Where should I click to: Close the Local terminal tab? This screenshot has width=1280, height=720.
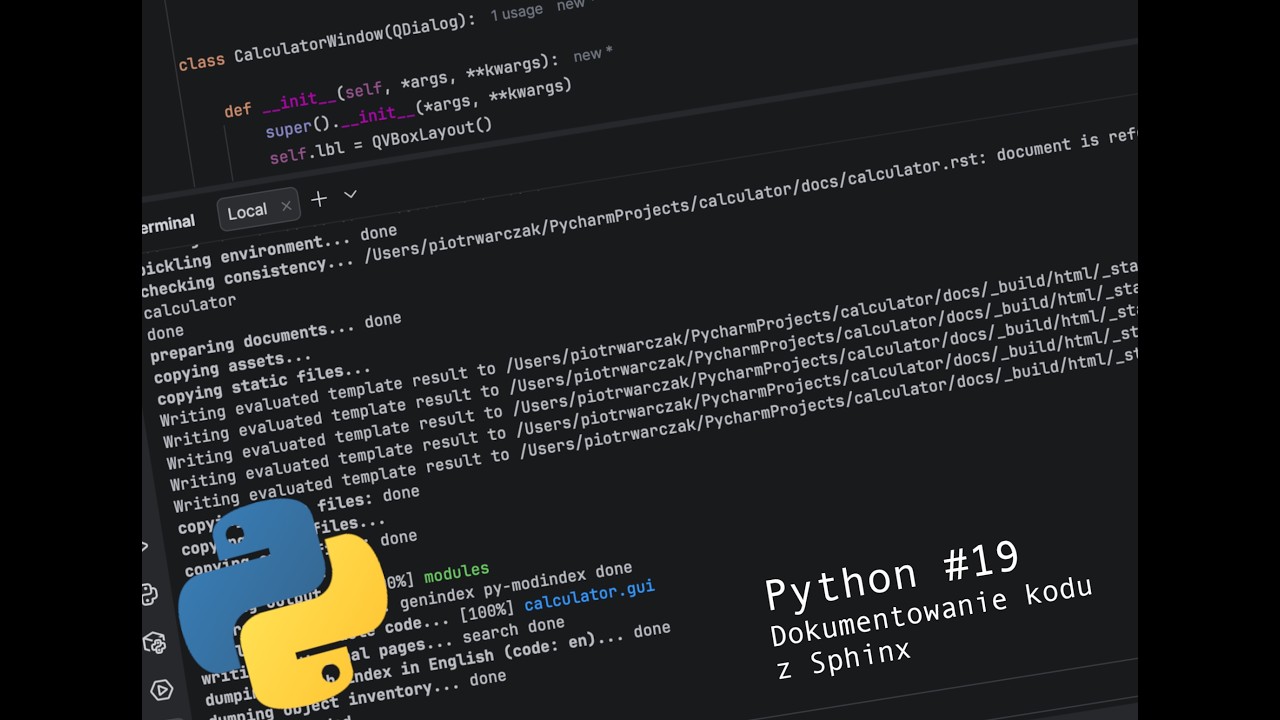(x=286, y=206)
